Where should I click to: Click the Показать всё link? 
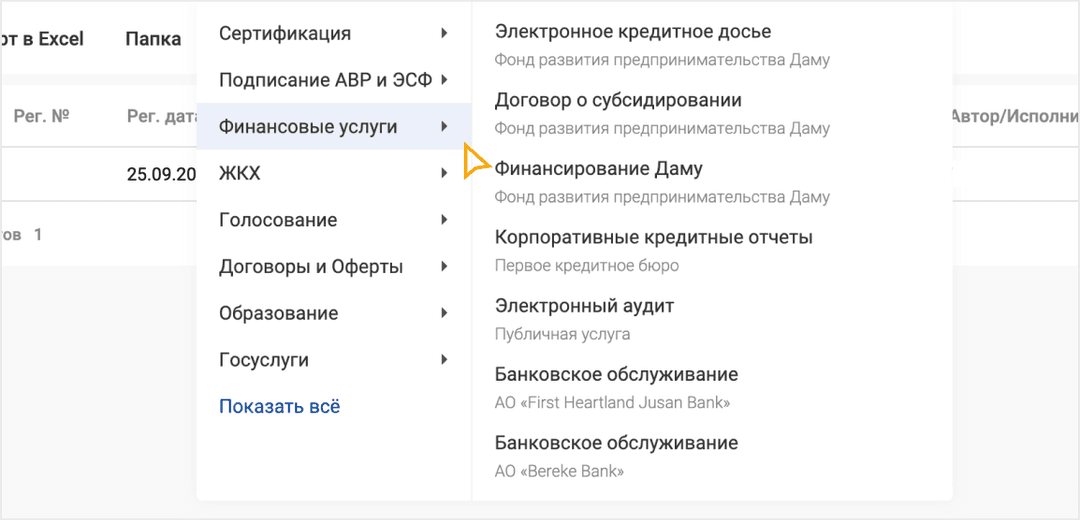(x=280, y=407)
